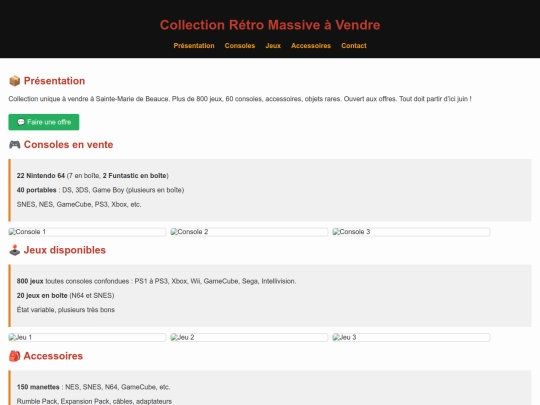Image resolution: width=540 pixels, height=405 pixels.
Task: Open the Jeu 2 image
Action: tap(249, 338)
